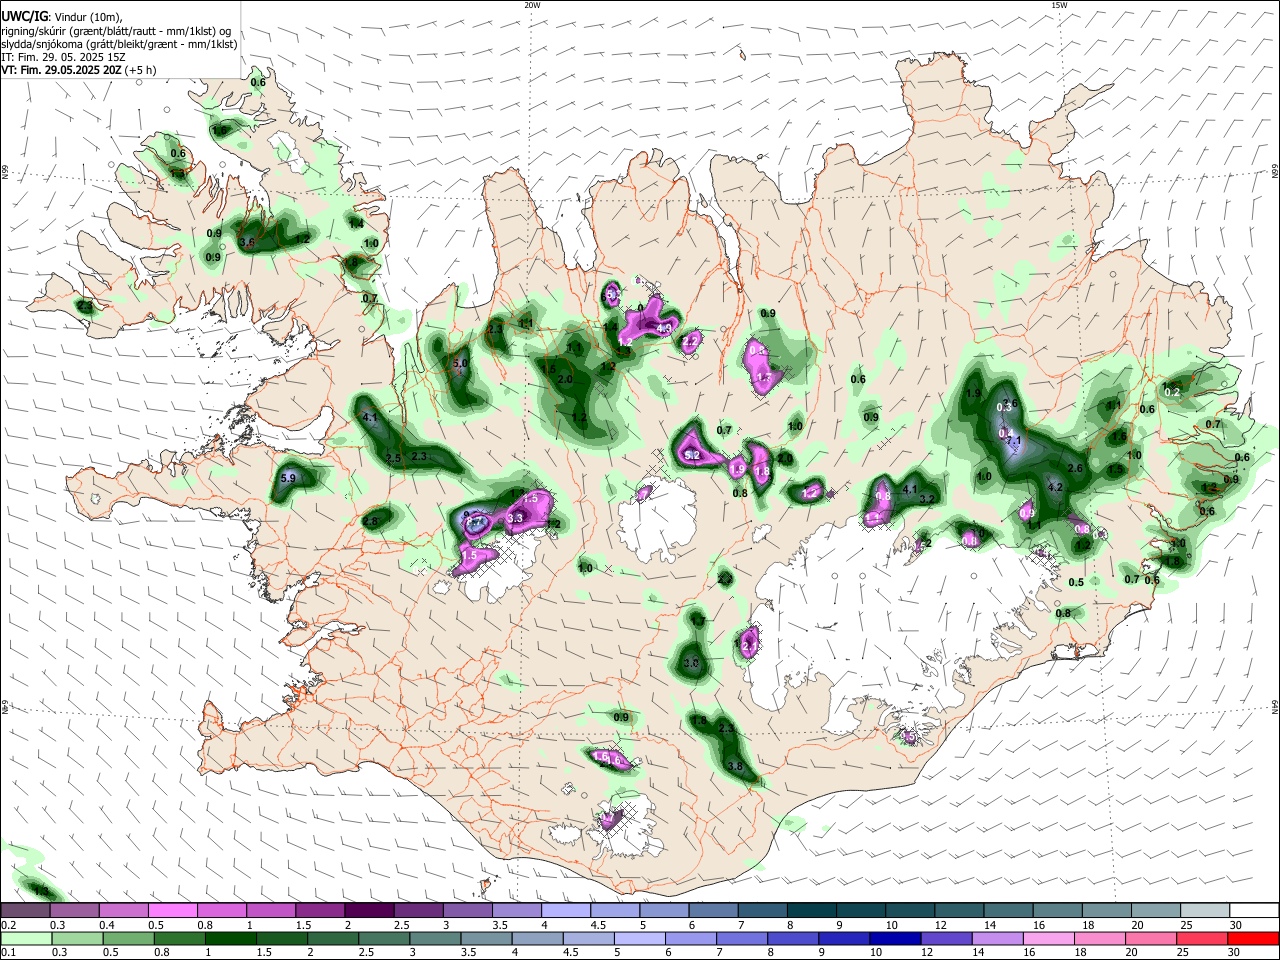The image size is (1280, 960).
Task: Click the pale grey snow swatch between 25 and 30
Action: [1203, 911]
